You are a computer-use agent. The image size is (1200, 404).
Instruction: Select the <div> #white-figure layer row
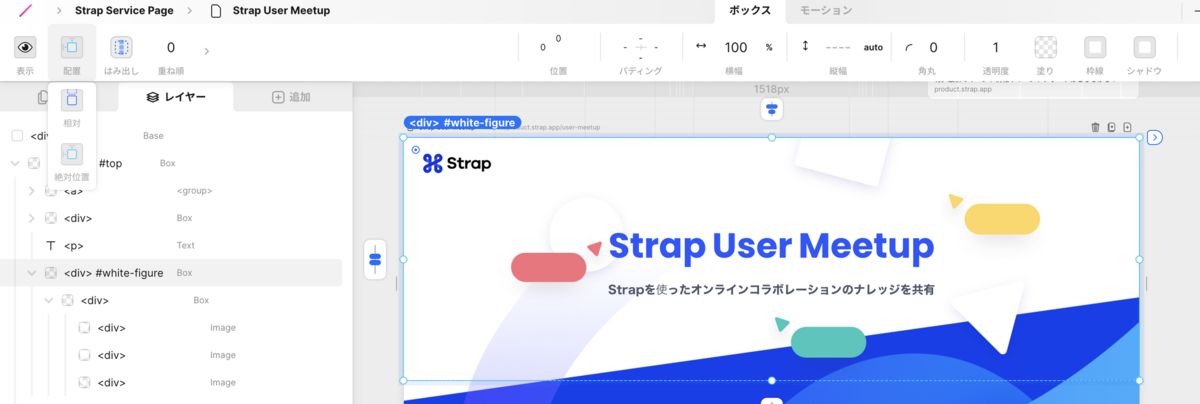click(x=171, y=272)
